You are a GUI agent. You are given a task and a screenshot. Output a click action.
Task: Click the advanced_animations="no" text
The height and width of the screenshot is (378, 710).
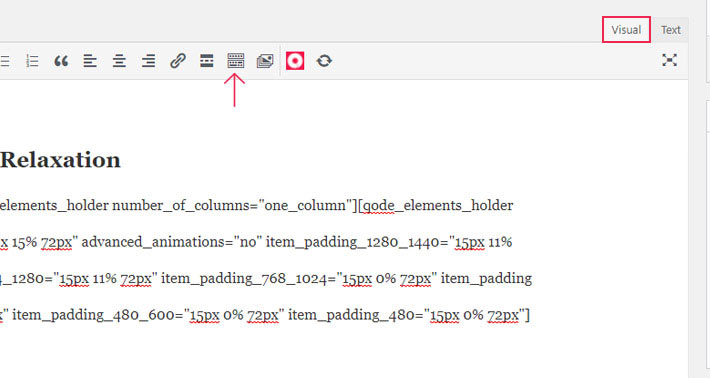tap(169, 242)
